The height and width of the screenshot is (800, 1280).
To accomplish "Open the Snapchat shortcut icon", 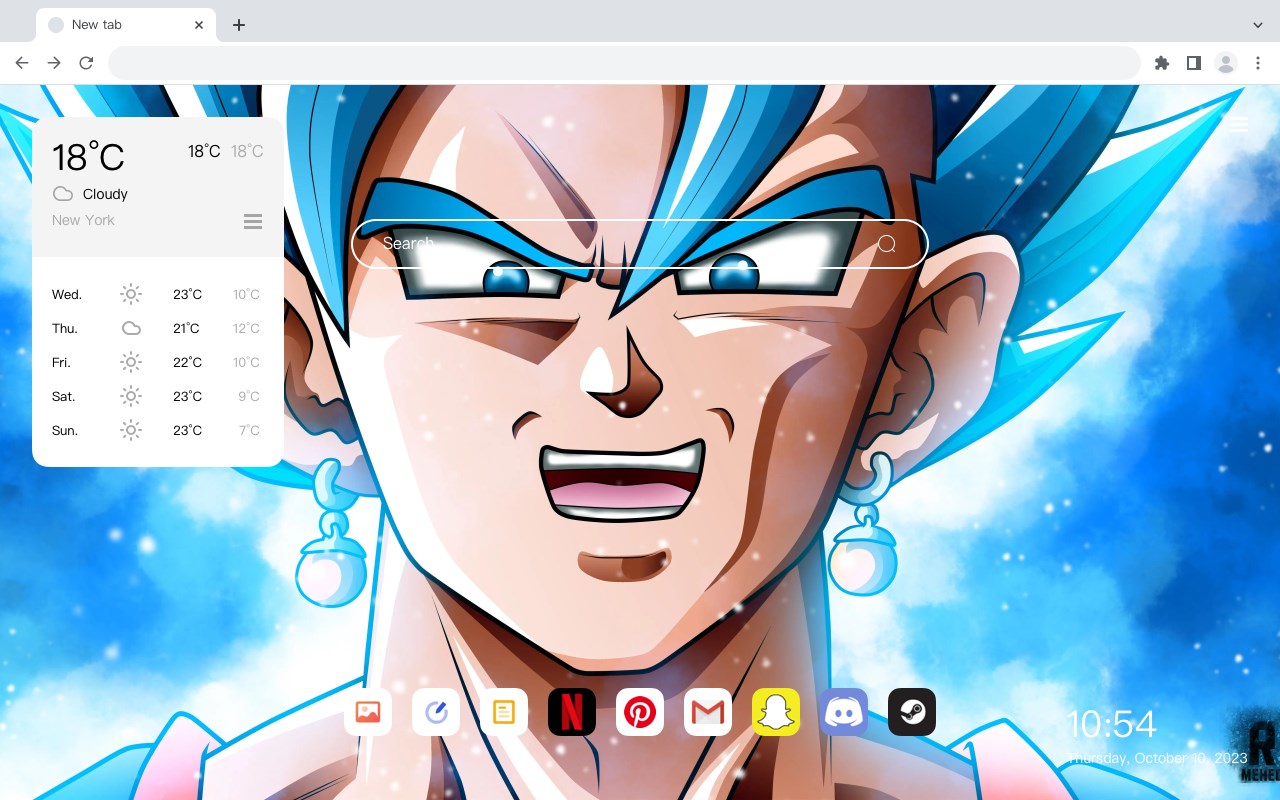I will 776,712.
